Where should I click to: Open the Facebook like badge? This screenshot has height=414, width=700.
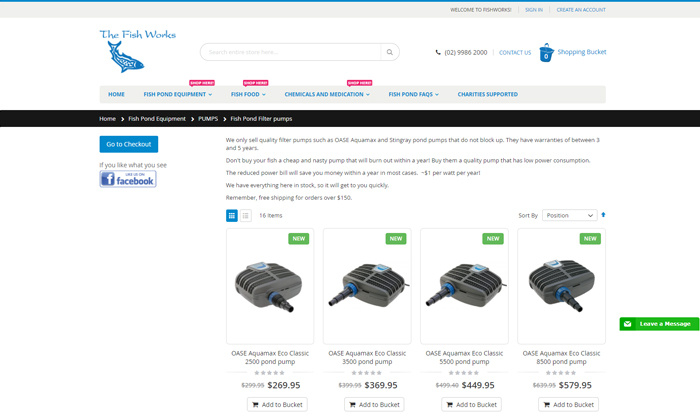(128, 179)
